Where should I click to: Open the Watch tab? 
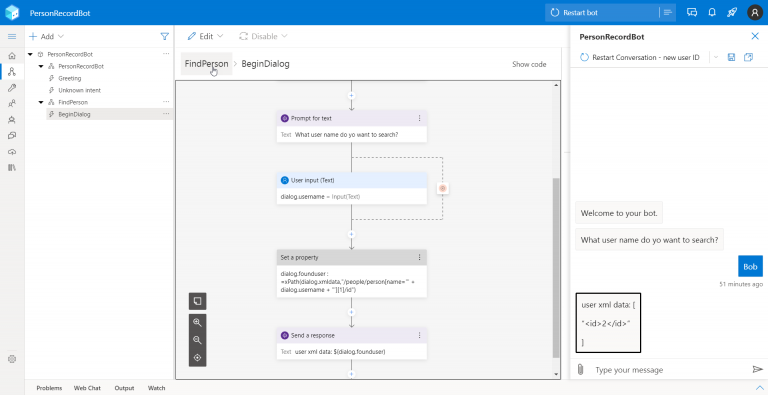tap(156, 388)
